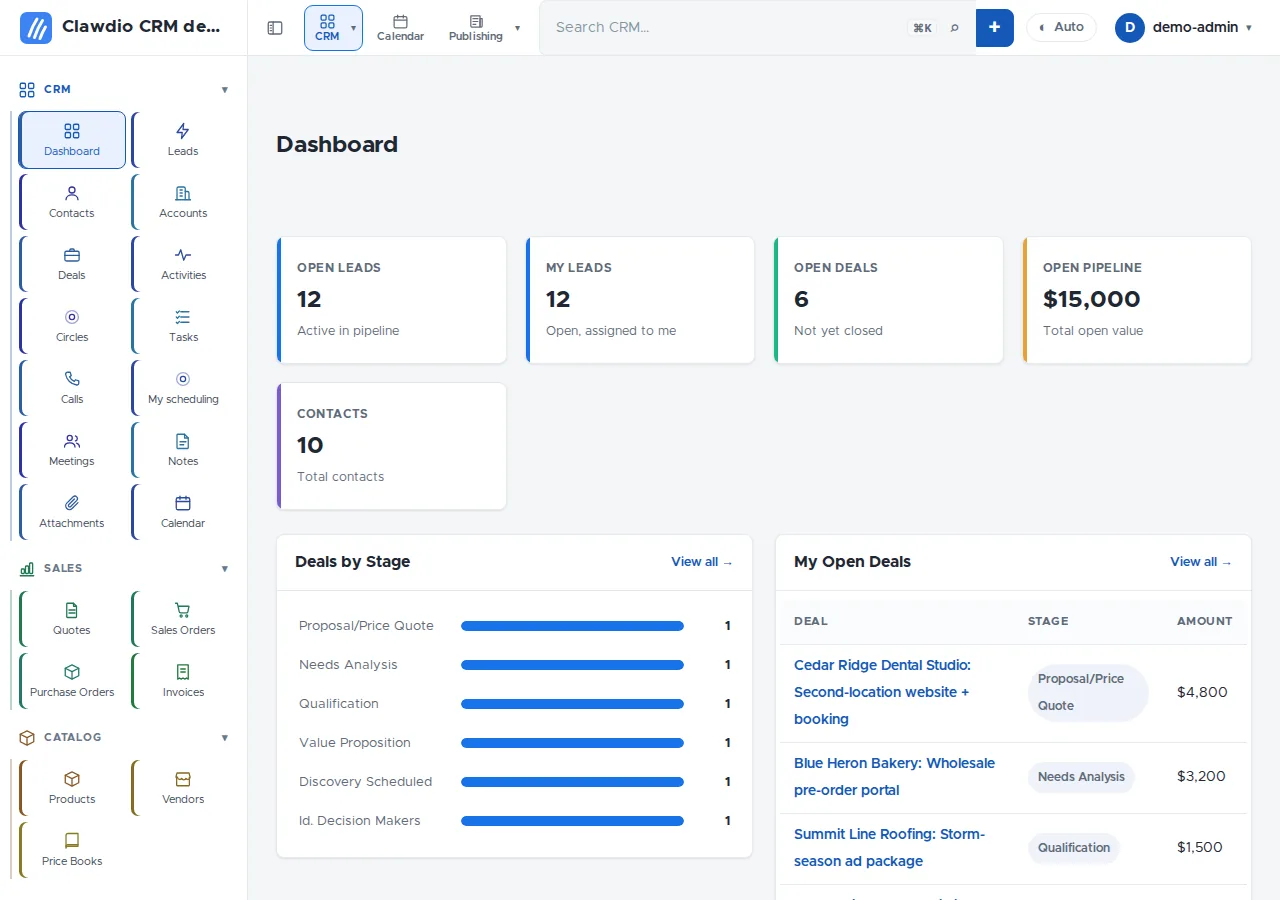
Task: Open Notes in the sidebar
Action: coord(183,450)
